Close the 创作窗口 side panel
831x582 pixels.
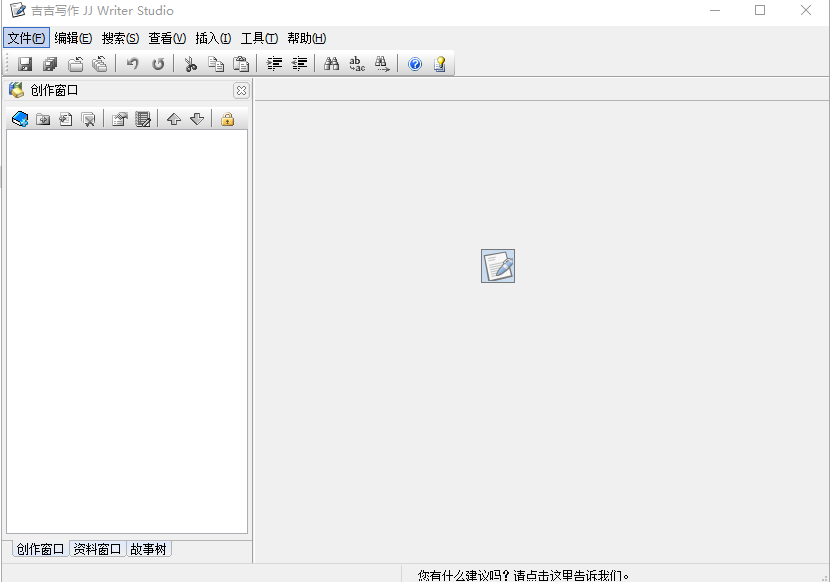pos(241,91)
